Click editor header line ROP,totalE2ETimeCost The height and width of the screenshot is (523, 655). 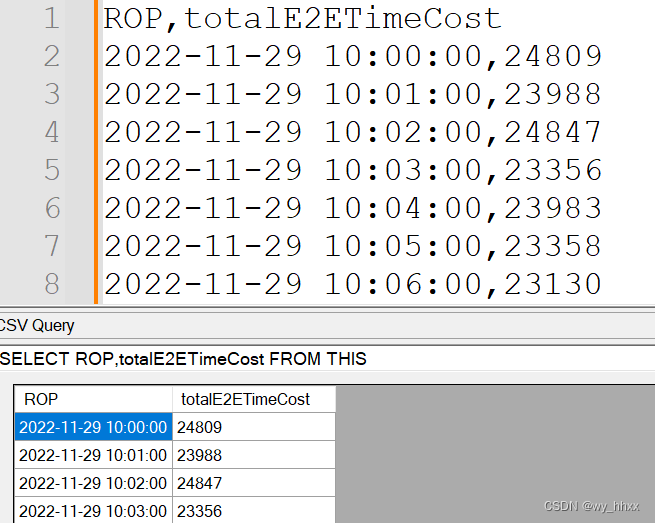[302, 18]
